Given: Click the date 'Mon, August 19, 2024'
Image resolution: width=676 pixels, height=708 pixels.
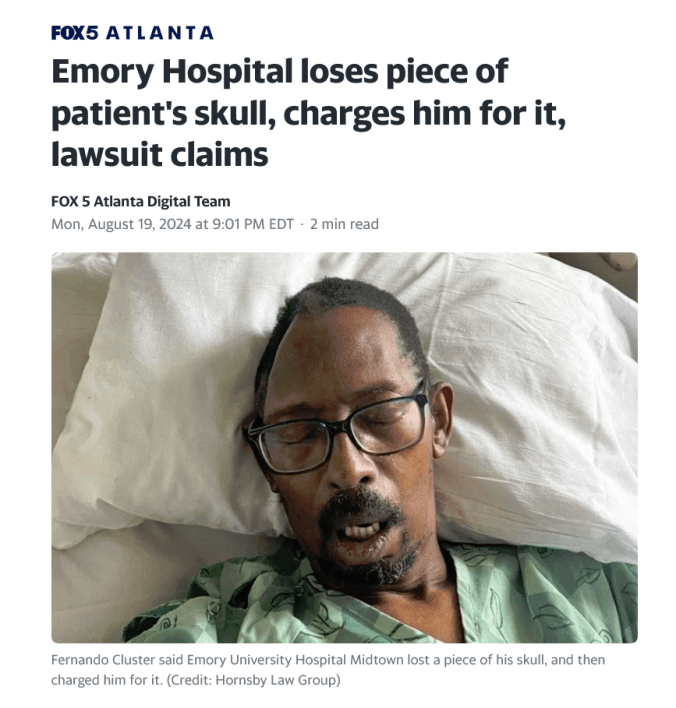Looking at the screenshot, I should [121, 224].
